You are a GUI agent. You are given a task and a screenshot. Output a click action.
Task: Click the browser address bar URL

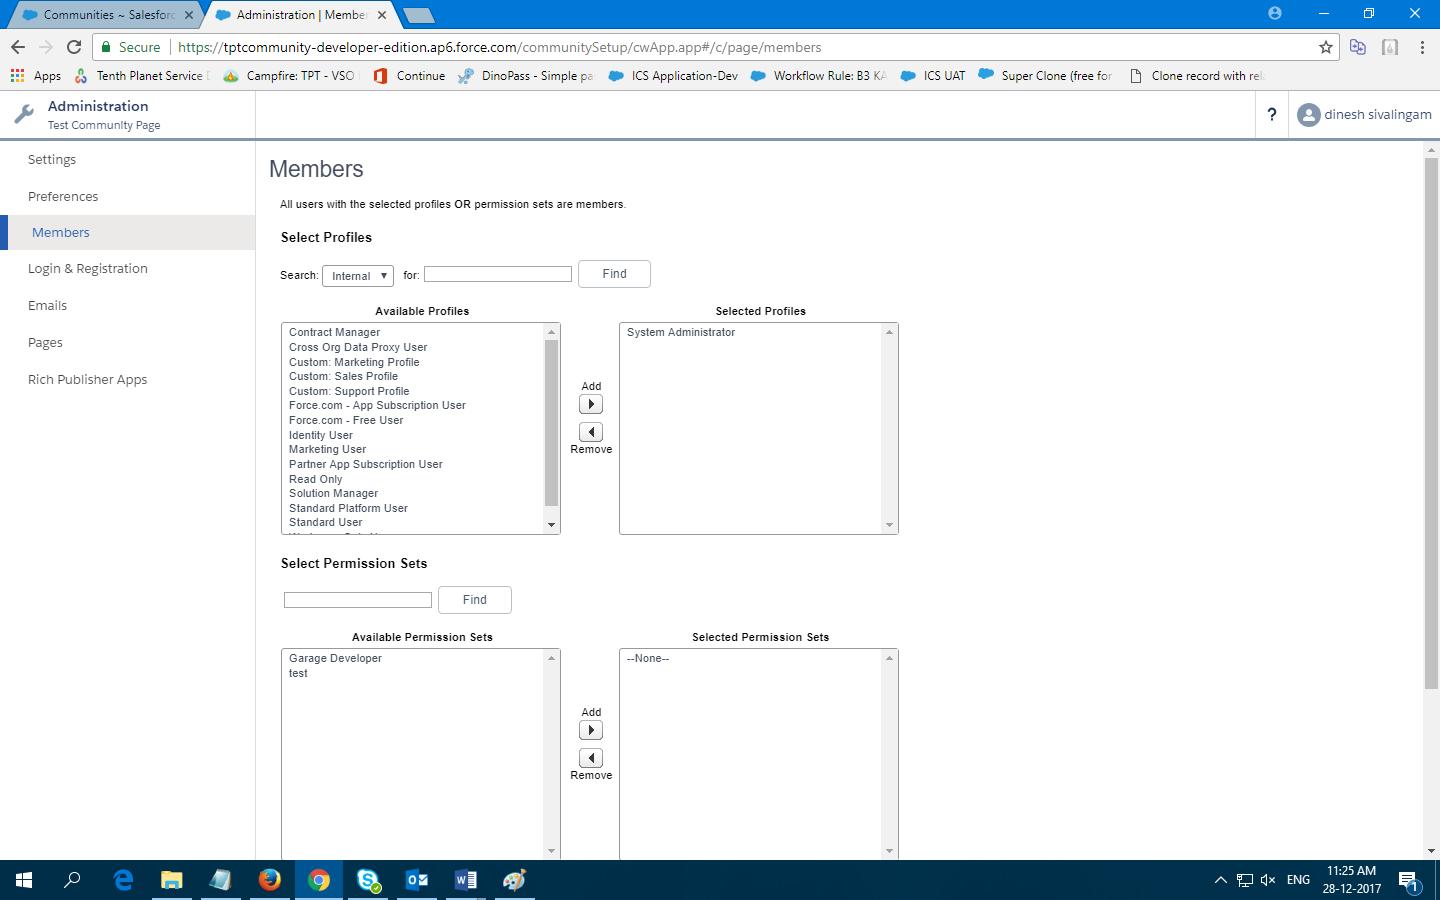[x=500, y=47]
